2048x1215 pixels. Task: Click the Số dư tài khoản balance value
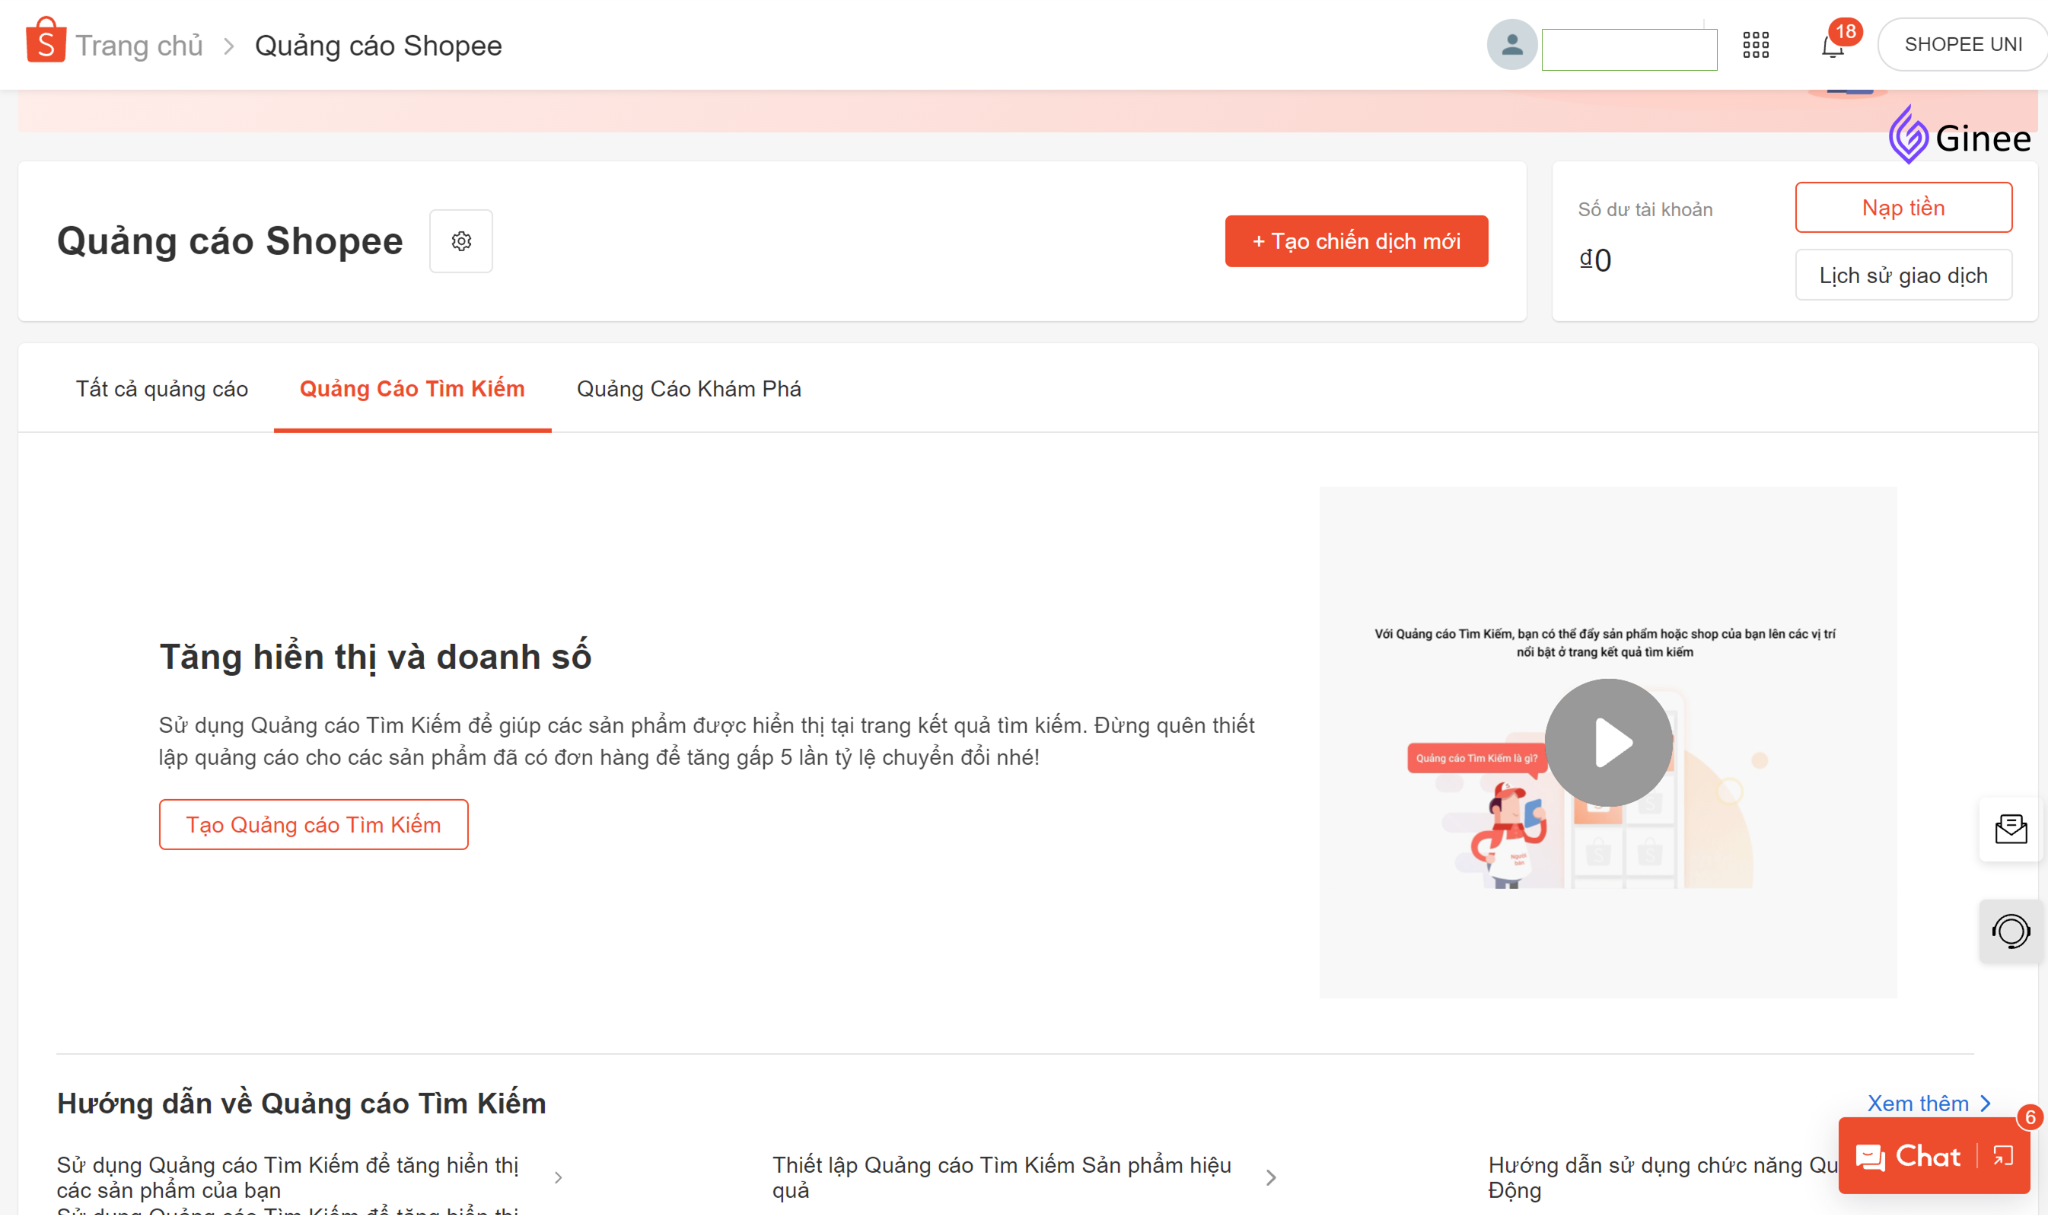pyautogui.click(x=1596, y=260)
